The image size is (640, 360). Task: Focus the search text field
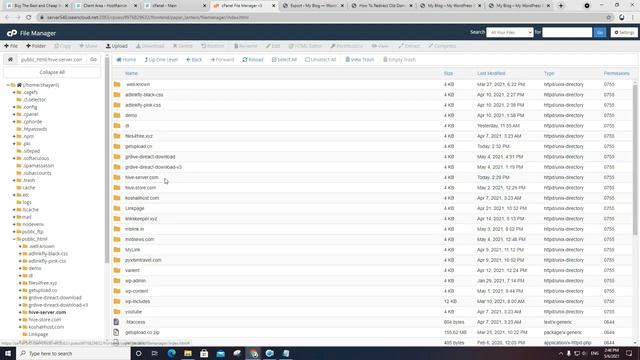[567, 33]
